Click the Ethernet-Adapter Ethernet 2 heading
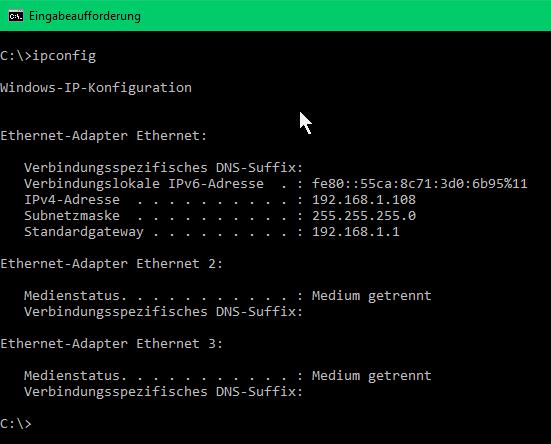The width and height of the screenshot is (551, 444). [x=111, y=263]
